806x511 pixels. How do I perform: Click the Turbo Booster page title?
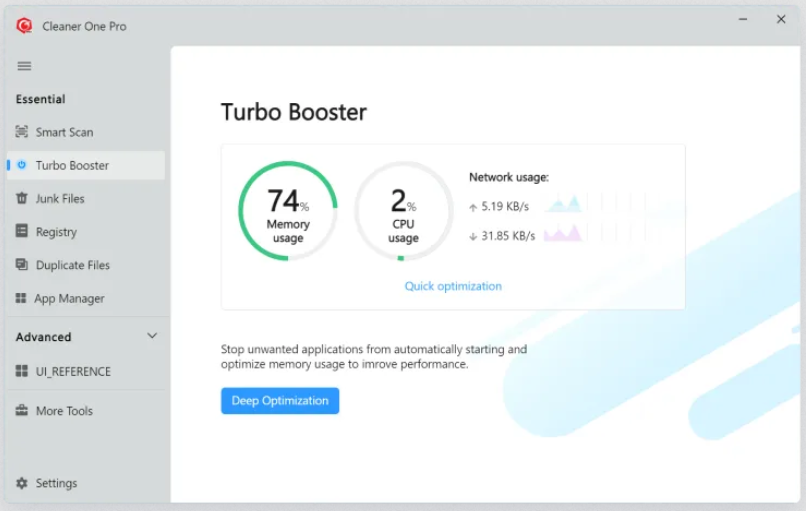294,112
